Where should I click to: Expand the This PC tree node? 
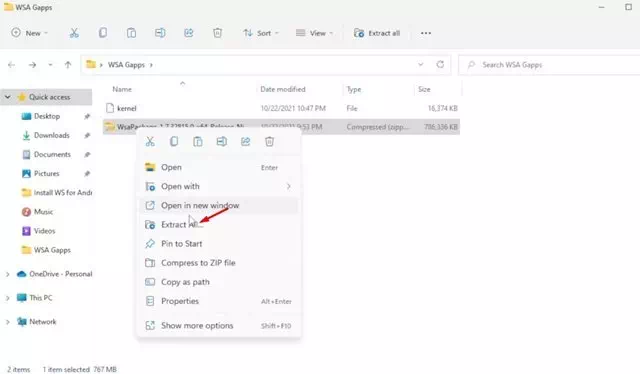pos(7,298)
